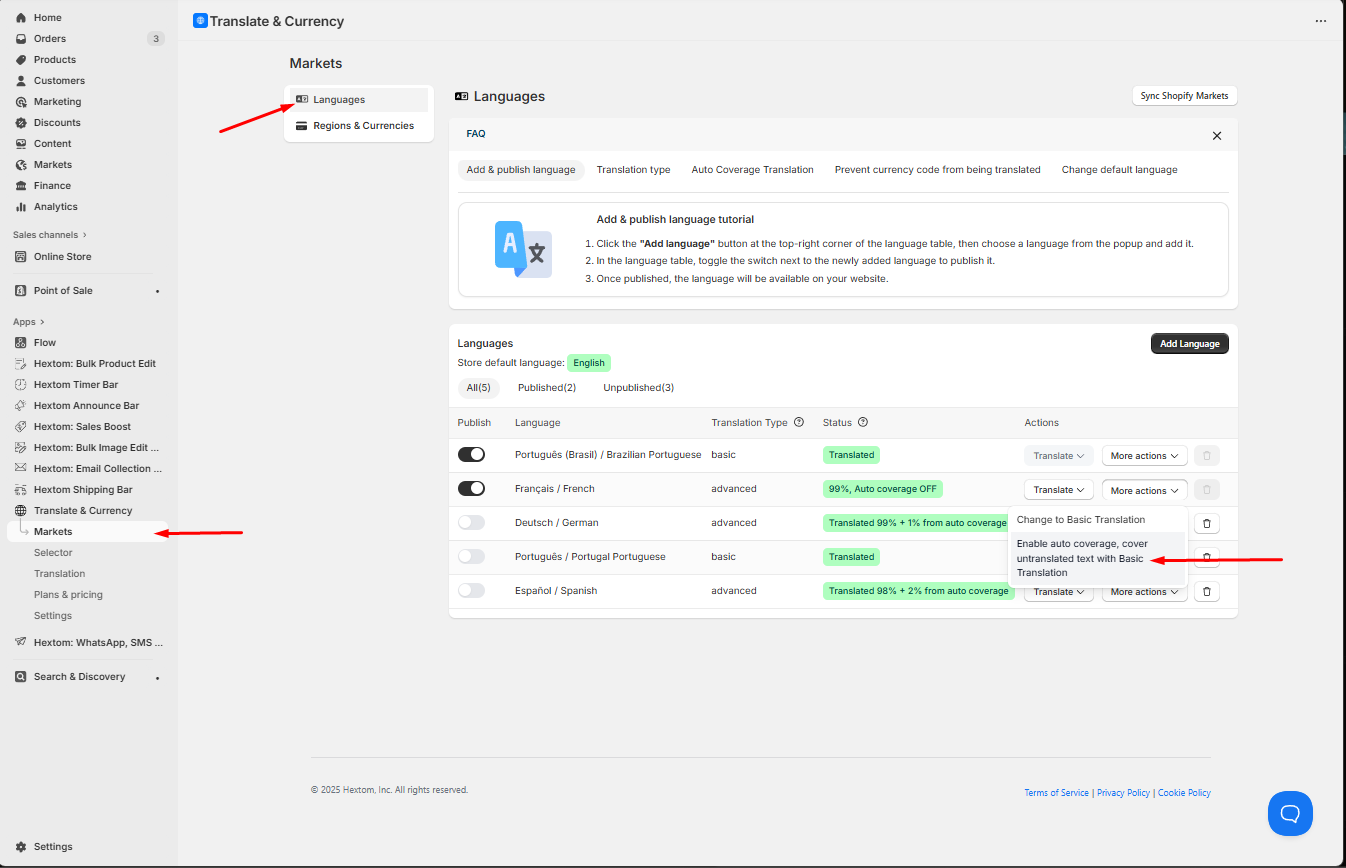Open Regions & Currencies section
The image size is (1346, 868).
[362, 126]
